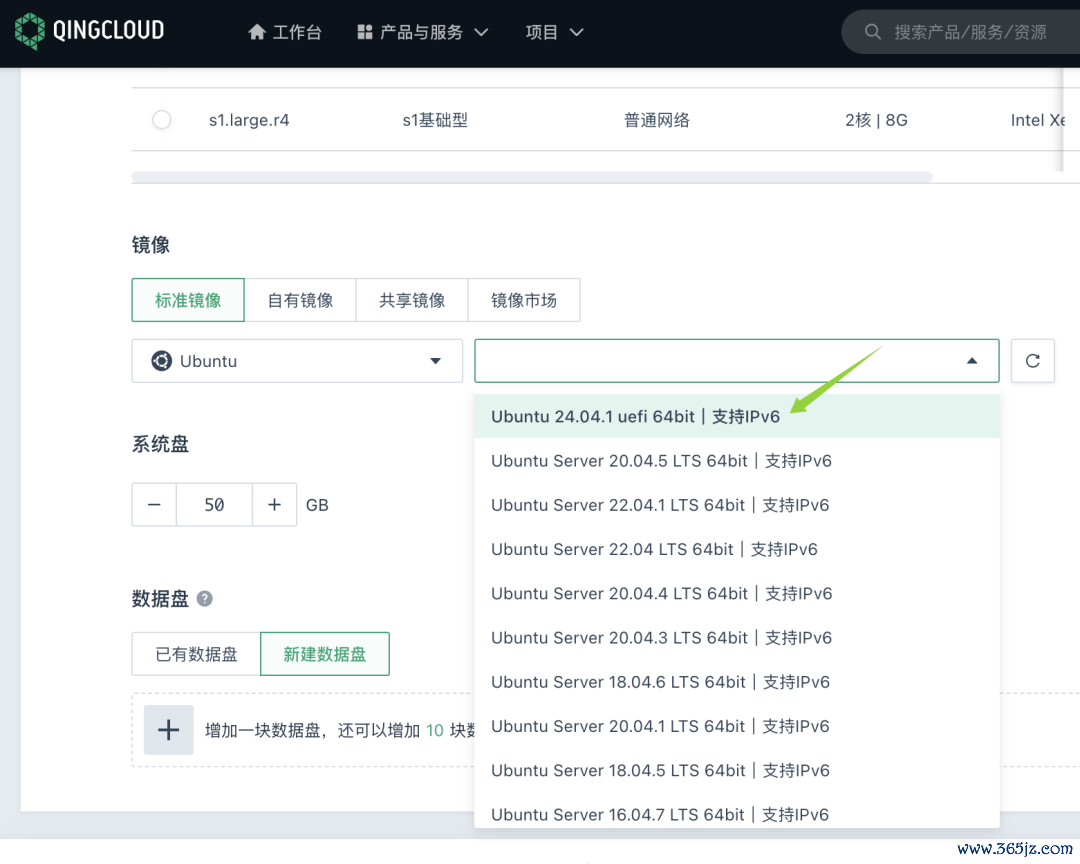Click the QingCloud logo
The width and height of the screenshot is (1080, 864).
[90, 31]
